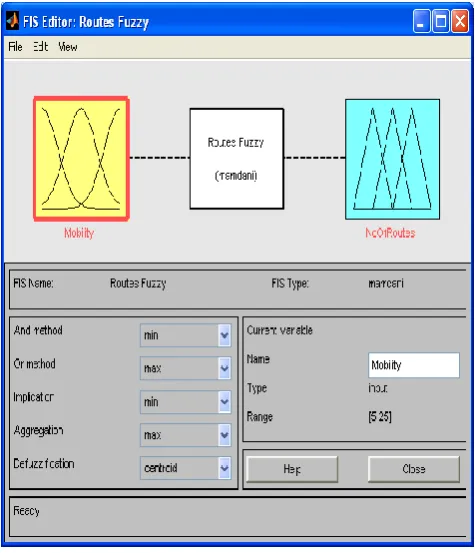Click the Range value [5 25]
This screenshot has width=475, height=553.
(380, 417)
